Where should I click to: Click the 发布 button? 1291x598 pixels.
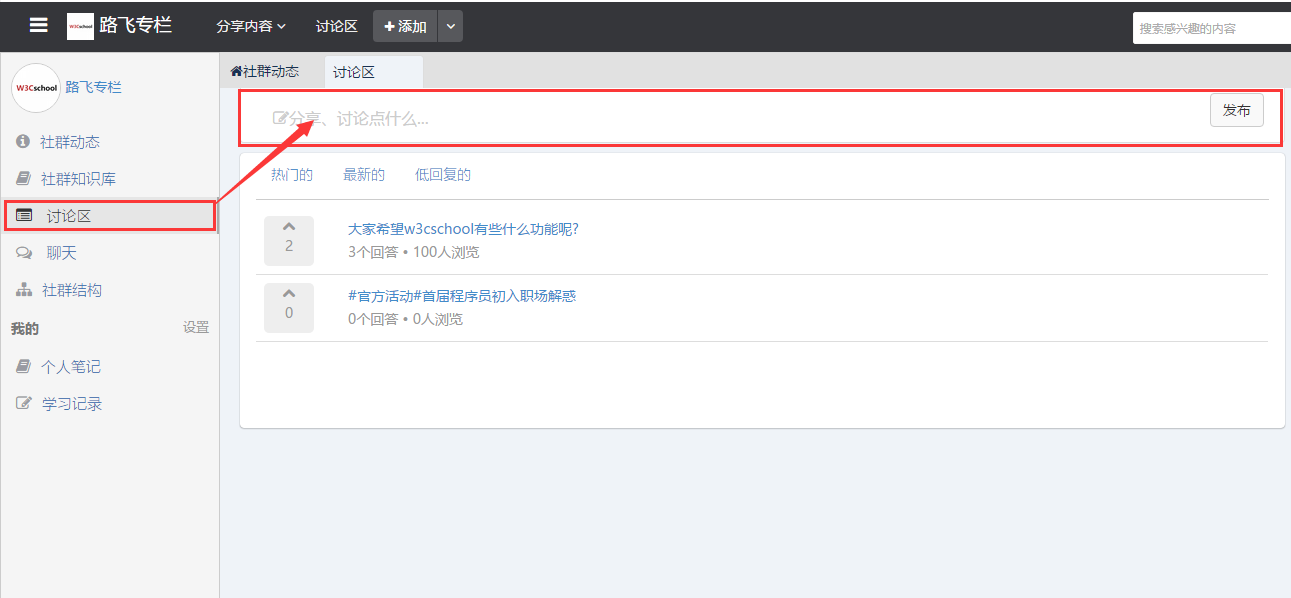[1236, 111]
